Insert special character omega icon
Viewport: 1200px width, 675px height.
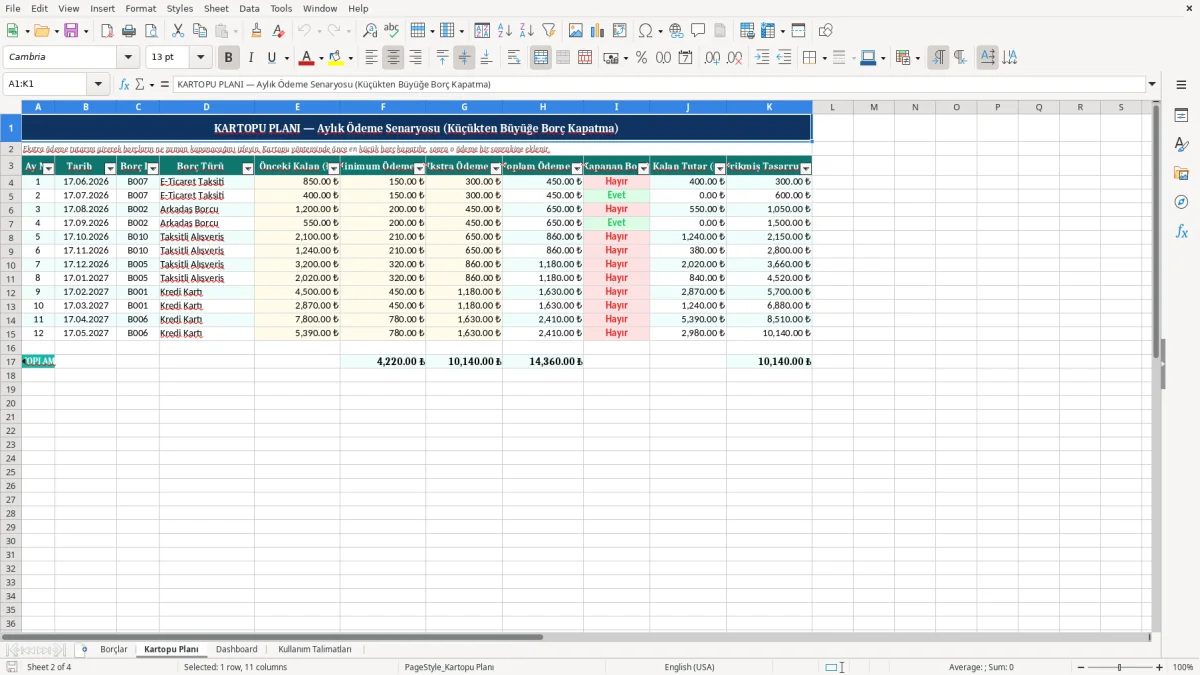(645, 31)
